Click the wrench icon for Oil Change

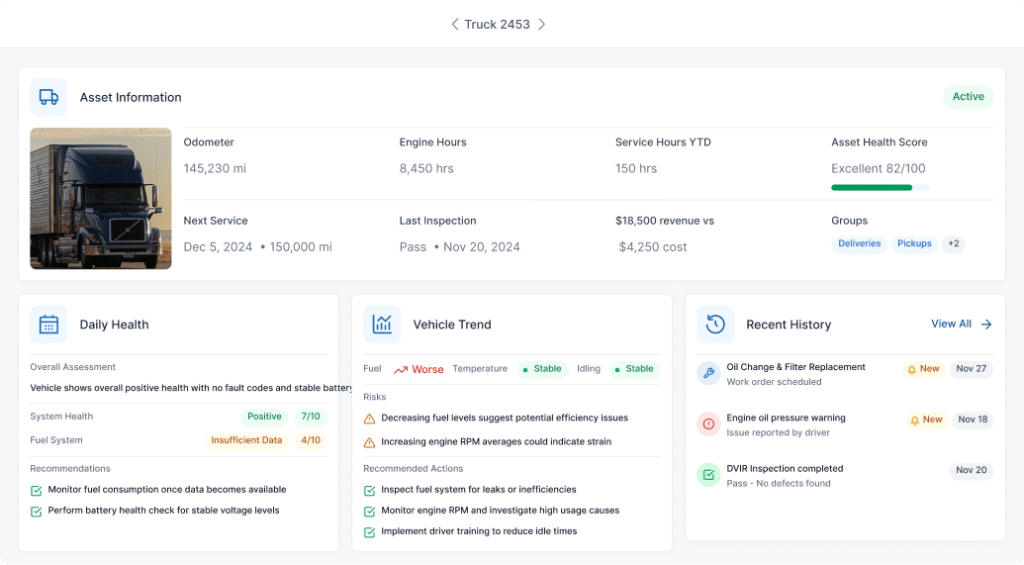click(709, 374)
